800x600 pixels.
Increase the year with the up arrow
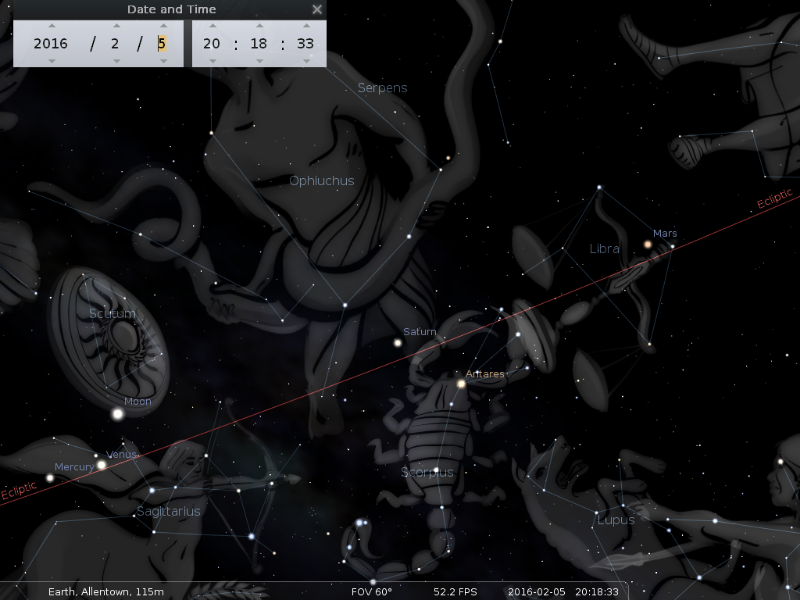[x=51, y=25]
